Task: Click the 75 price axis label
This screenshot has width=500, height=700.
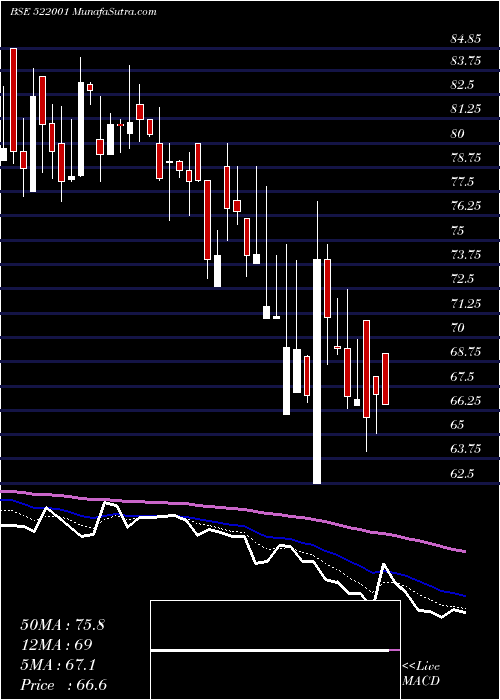Action: 458,230
